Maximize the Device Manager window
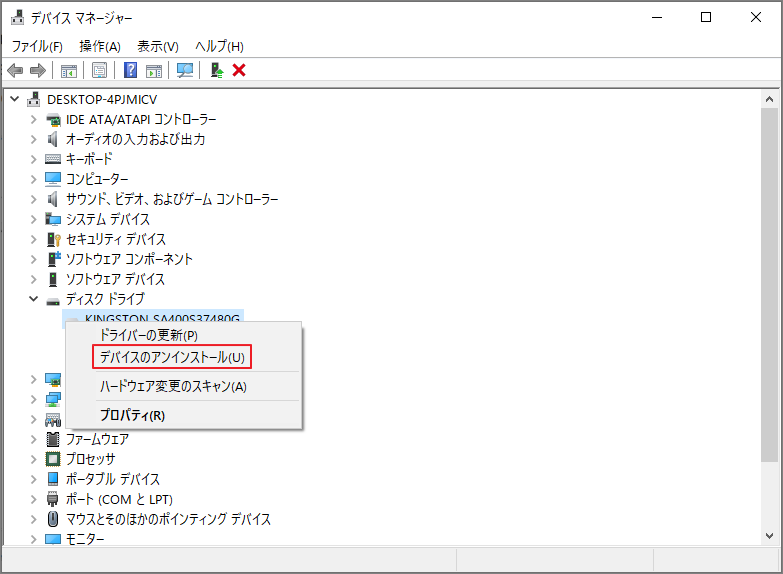 (x=706, y=17)
